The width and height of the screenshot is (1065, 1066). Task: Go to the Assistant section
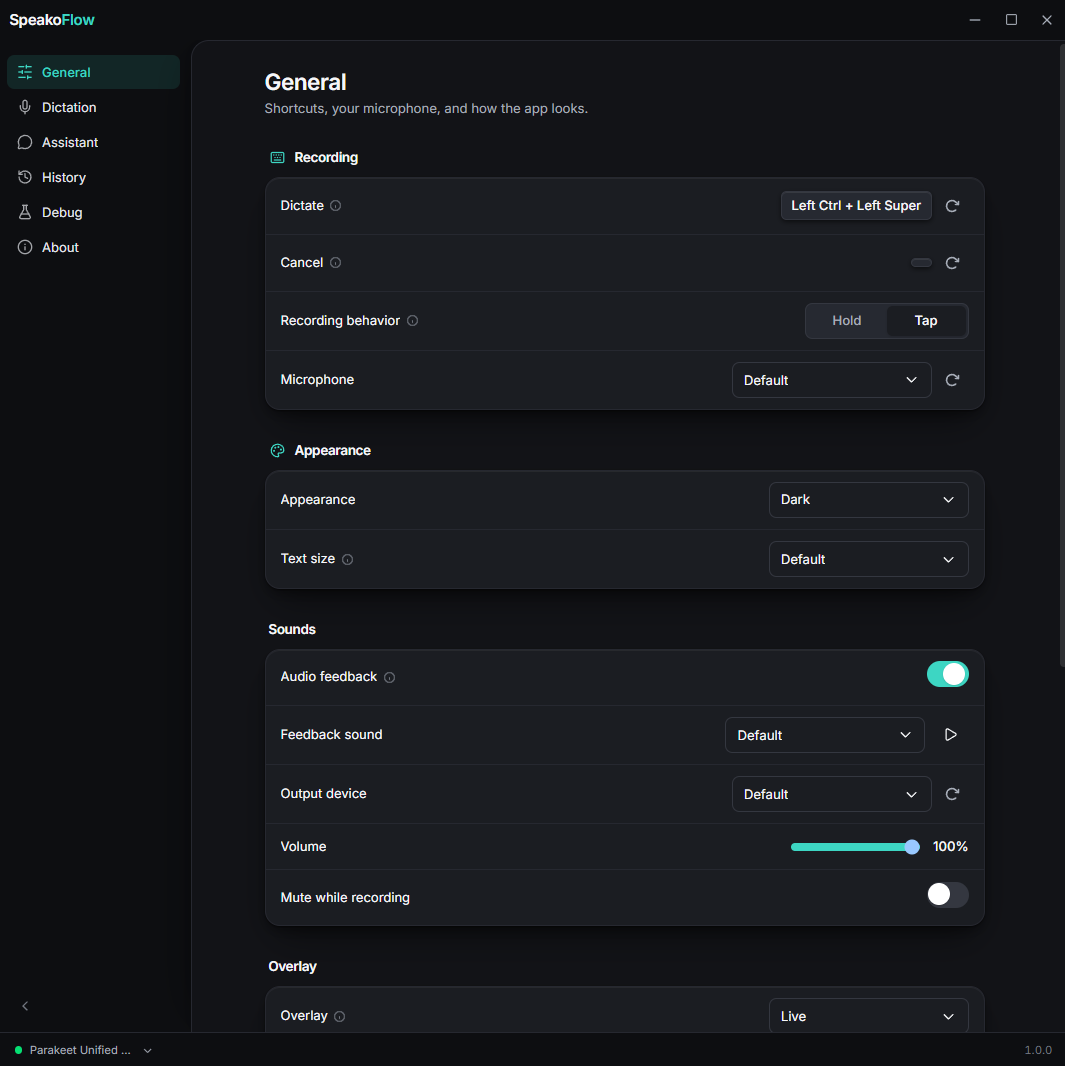93,142
